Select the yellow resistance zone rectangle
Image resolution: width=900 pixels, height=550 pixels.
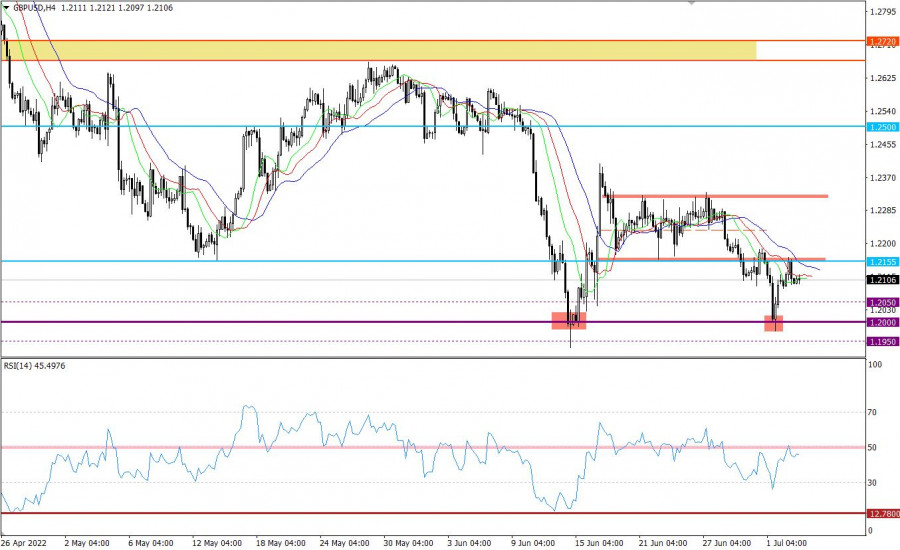[378, 51]
